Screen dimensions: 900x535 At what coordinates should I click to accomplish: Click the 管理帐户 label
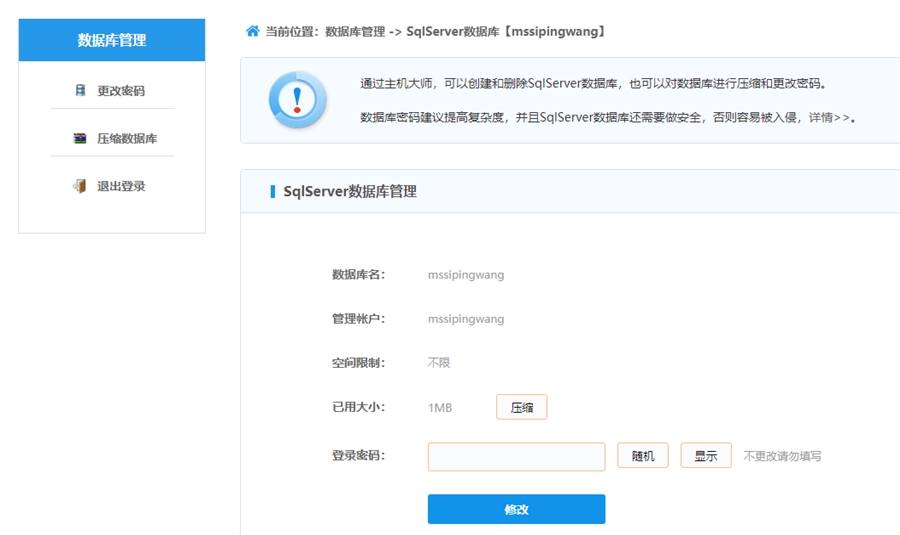tap(358, 319)
